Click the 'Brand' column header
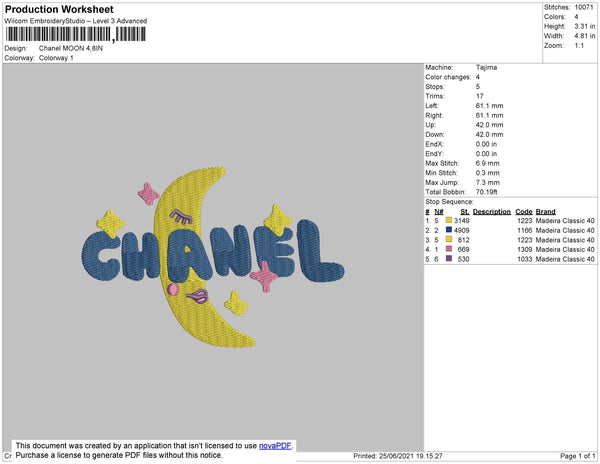The height and width of the screenshot is (464, 600). click(x=545, y=212)
